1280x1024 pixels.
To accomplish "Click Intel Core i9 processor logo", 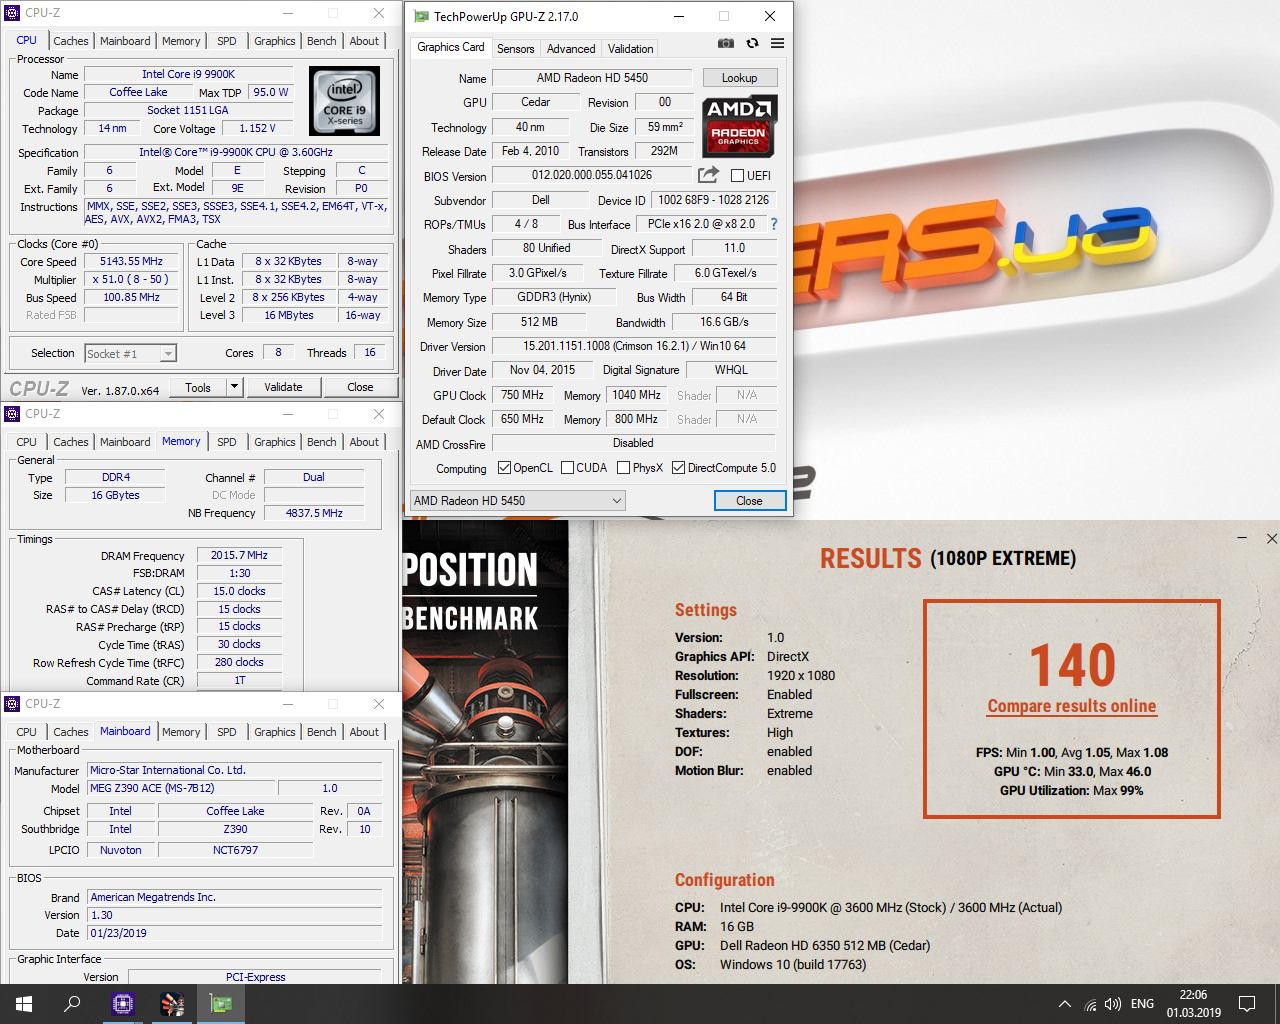I will tap(344, 101).
